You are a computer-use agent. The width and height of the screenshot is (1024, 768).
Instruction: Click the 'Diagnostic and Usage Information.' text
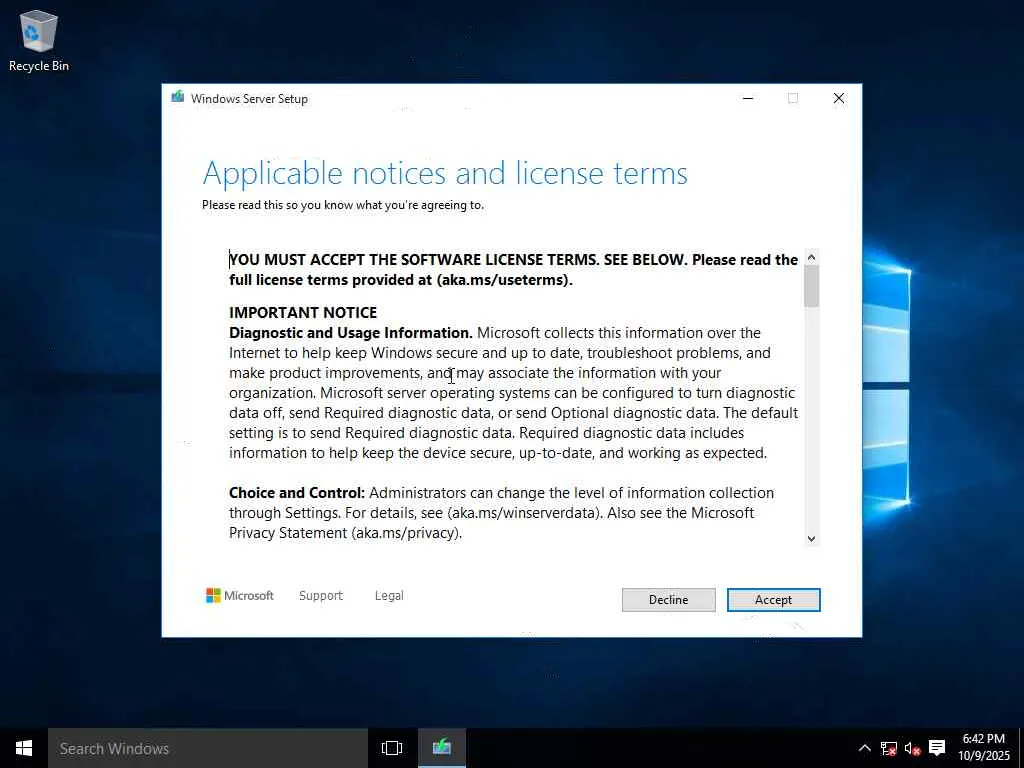(351, 333)
